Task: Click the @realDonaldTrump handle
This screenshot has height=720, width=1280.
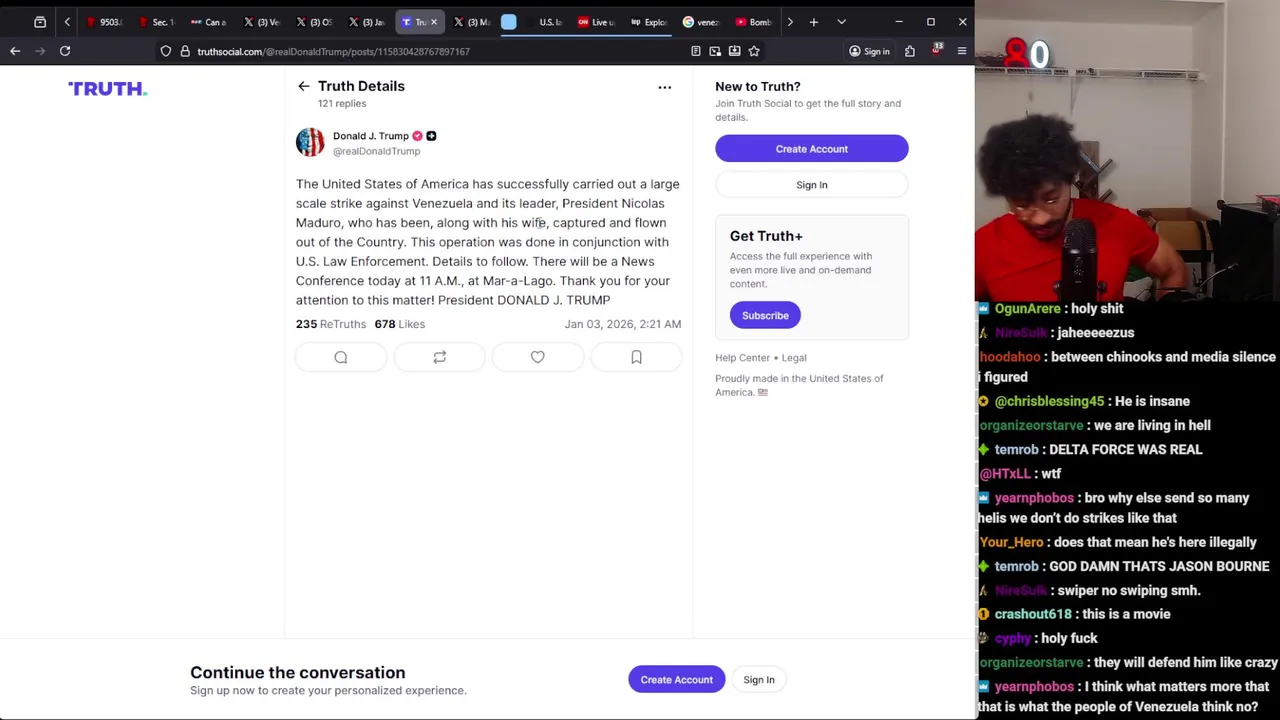Action: 377,151
